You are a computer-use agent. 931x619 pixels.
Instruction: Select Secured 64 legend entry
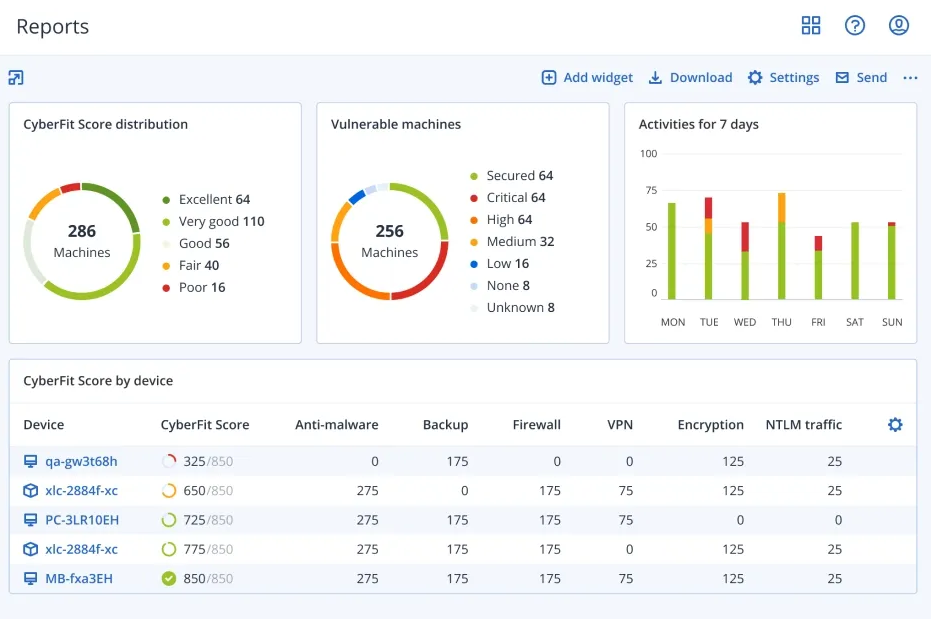pyautogui.click(x=511, y=176)
